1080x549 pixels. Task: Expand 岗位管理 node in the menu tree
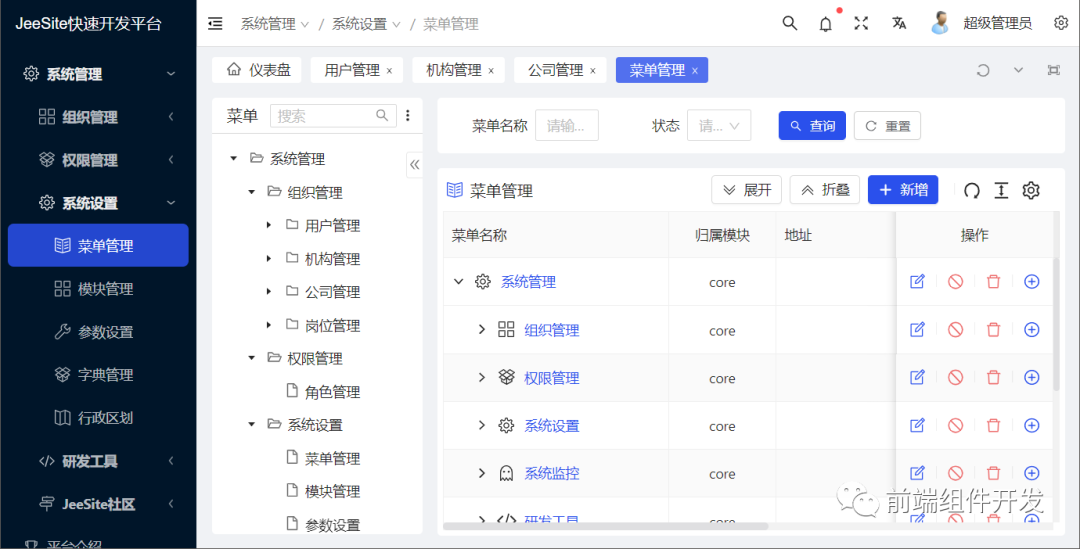(269, 325)
